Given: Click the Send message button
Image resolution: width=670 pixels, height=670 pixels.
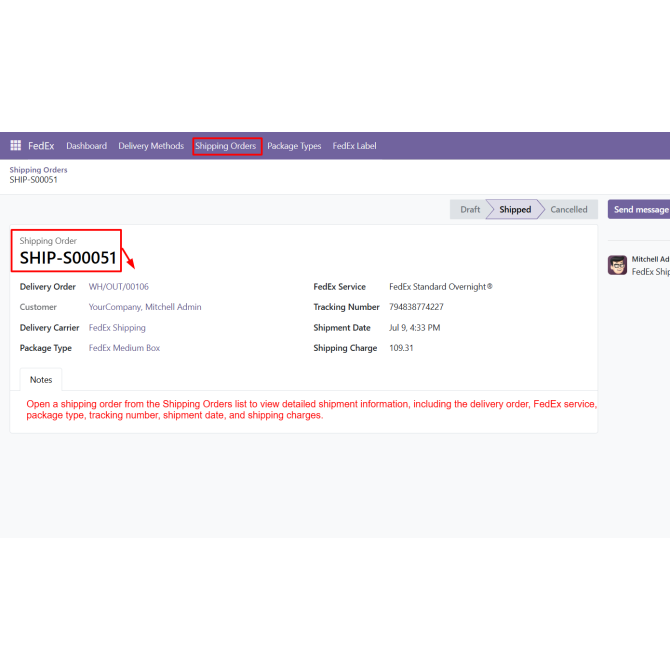Looking at the screenshot, I should [x=640, y=209].
